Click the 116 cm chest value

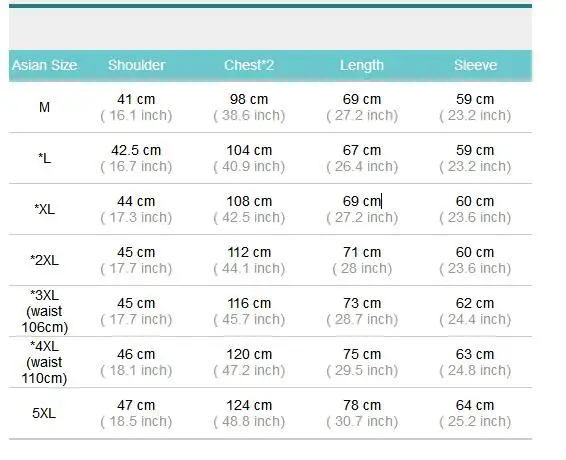pos(249,303)
